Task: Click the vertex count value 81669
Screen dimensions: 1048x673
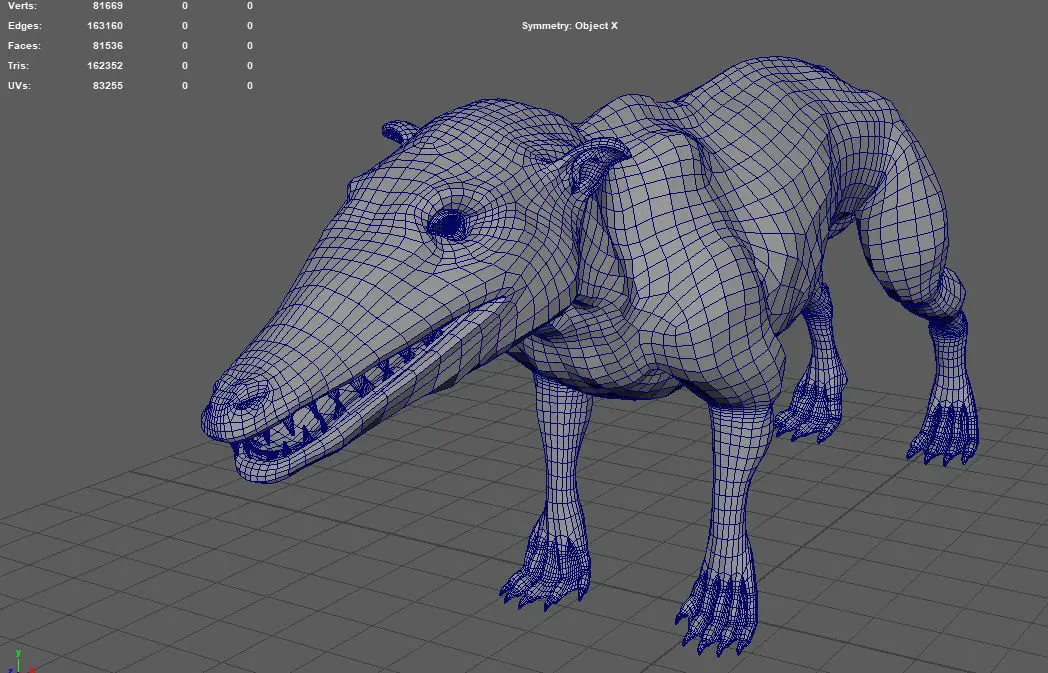Action: 108,5
